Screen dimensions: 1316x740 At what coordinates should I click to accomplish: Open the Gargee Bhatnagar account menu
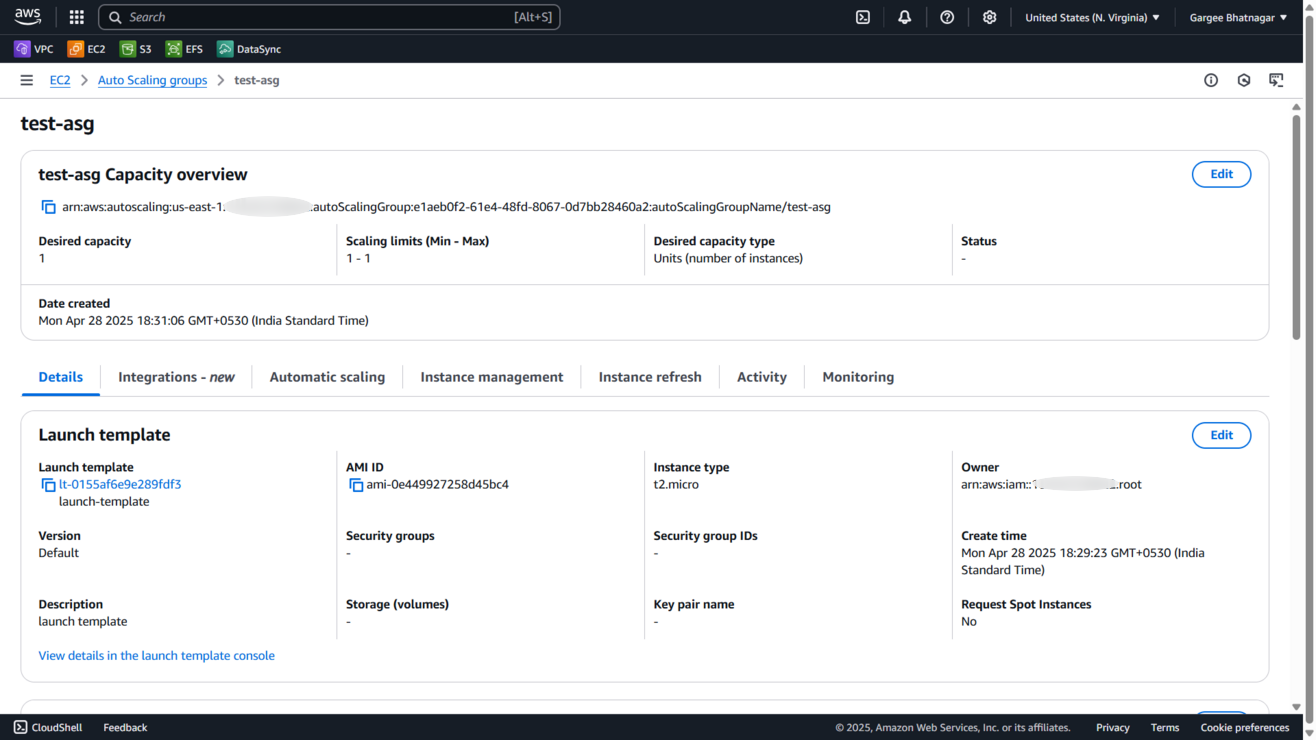pos(1238,17)
